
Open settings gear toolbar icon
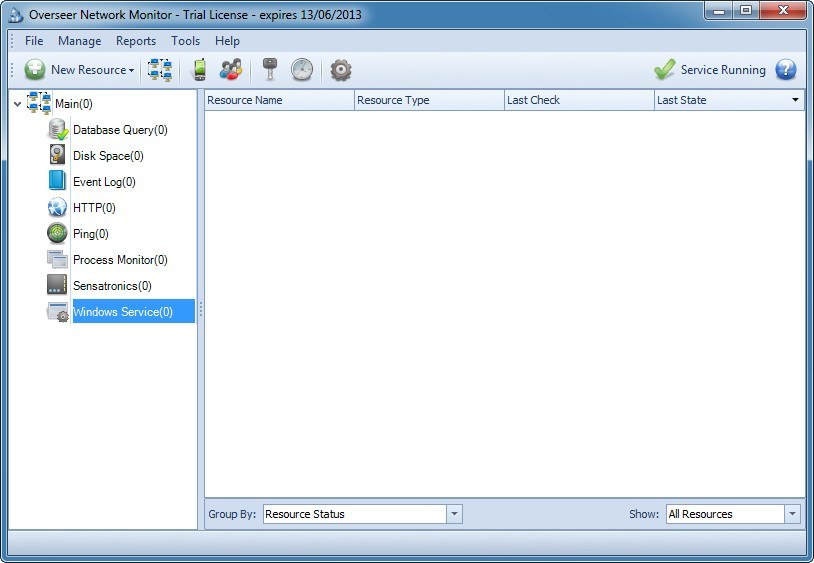click(x=341, y=70)
